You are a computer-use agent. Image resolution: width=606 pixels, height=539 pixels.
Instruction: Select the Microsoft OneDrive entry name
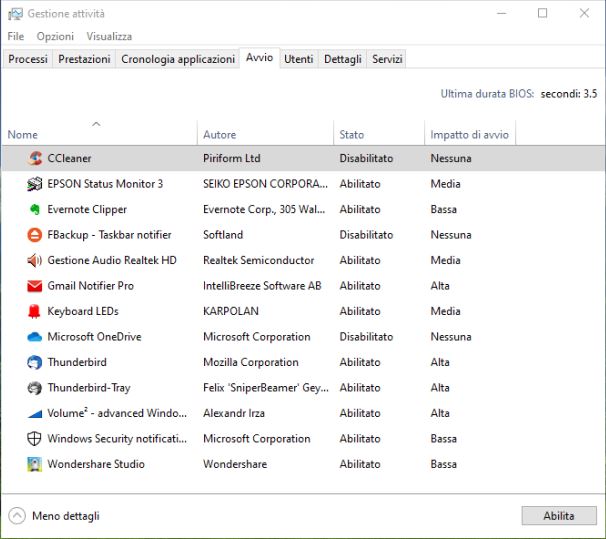[94, 337]
